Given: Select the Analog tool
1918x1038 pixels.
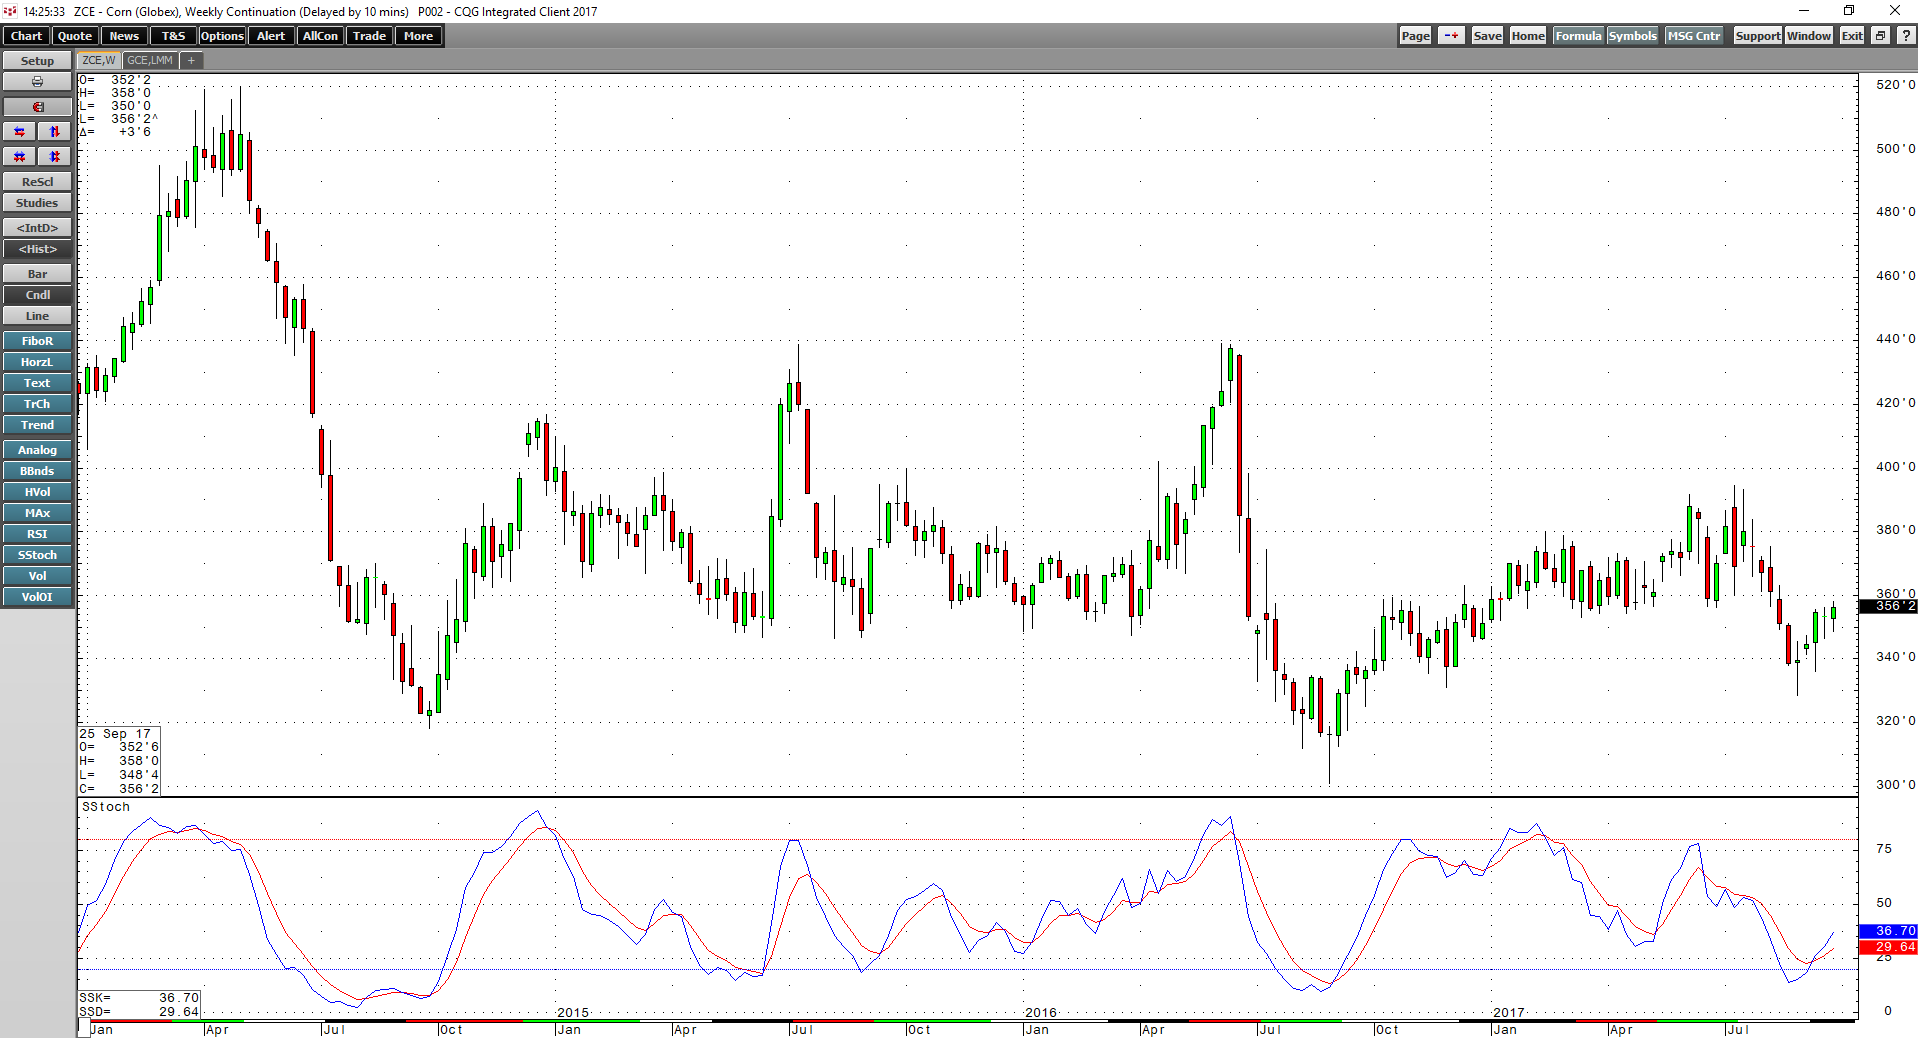Looking at the screenshot, I should coord(37,450).
